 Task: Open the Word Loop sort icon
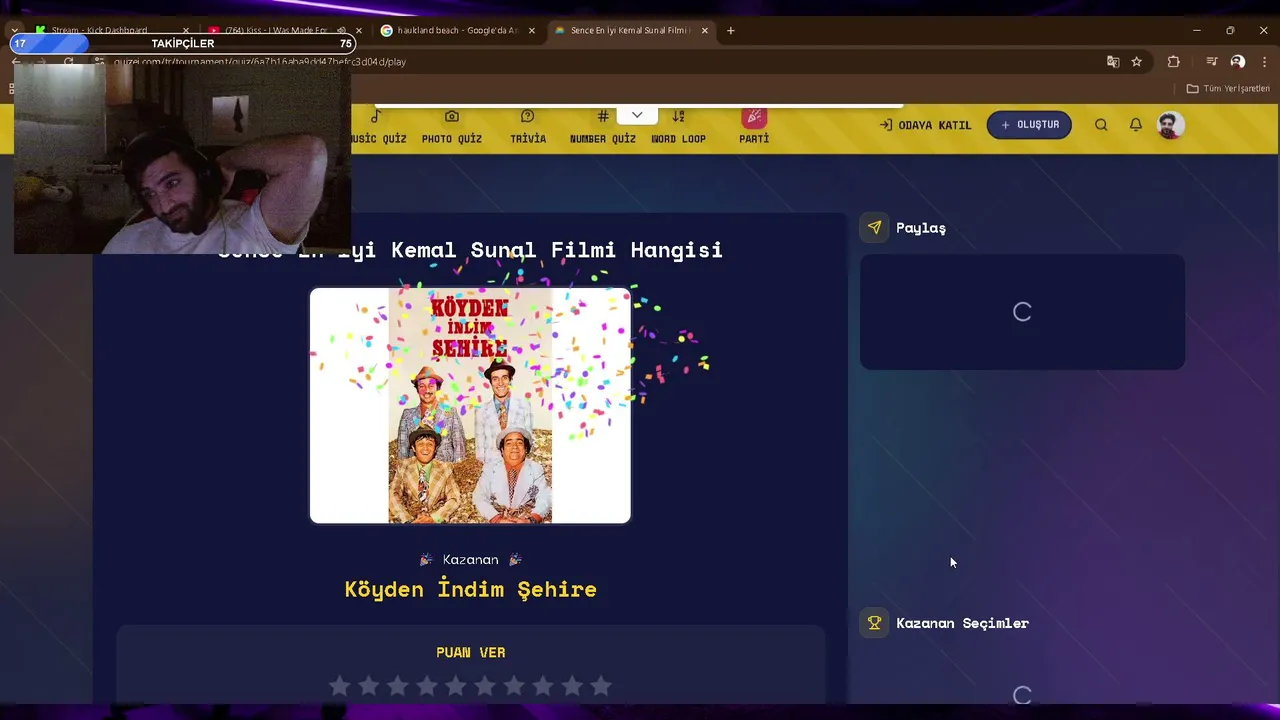coord(678,117)
